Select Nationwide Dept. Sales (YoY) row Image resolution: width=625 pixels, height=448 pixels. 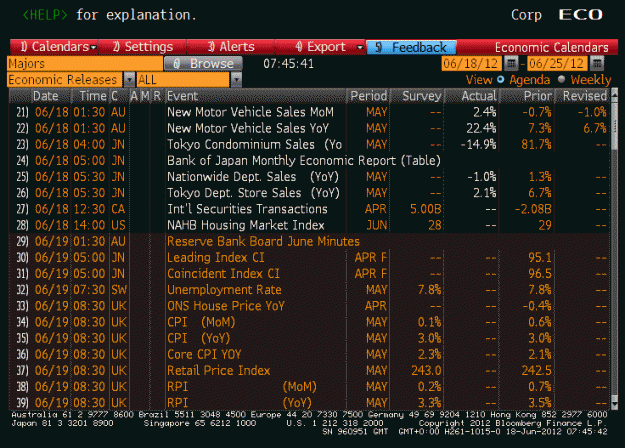pyautogui.click(x=309, y=177)
